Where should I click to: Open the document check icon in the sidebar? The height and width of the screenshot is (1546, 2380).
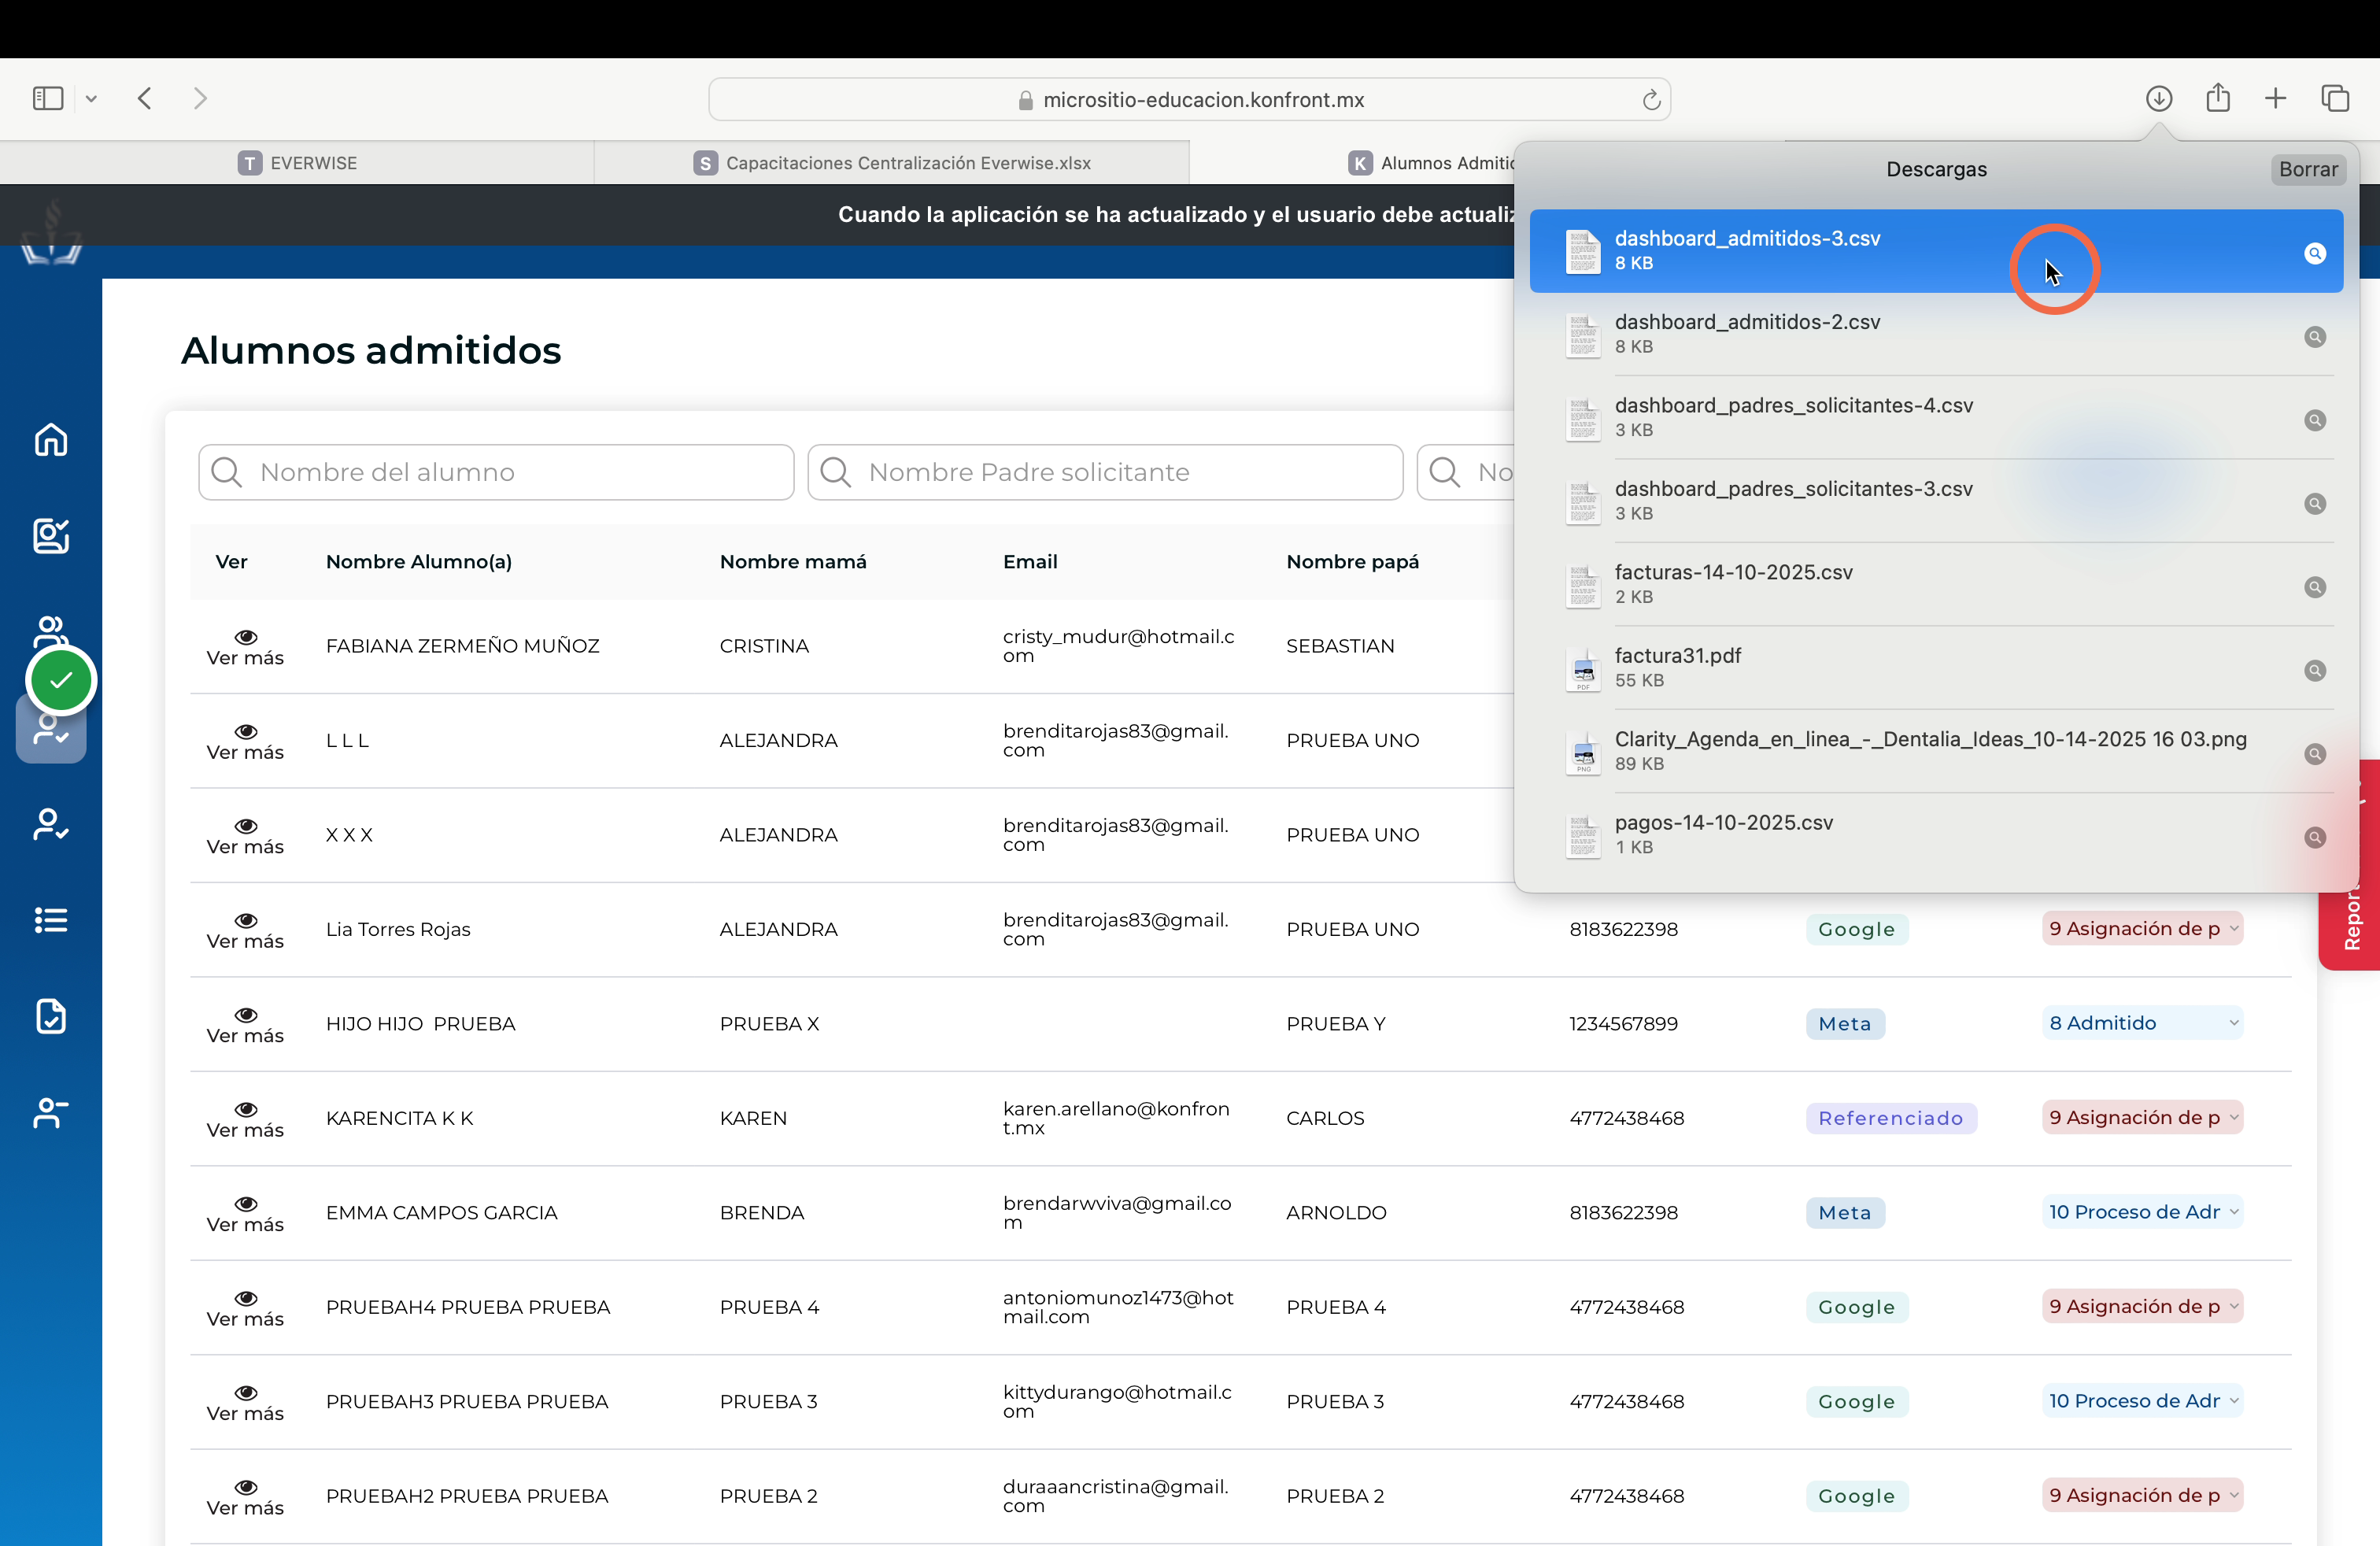(51, 1016)
